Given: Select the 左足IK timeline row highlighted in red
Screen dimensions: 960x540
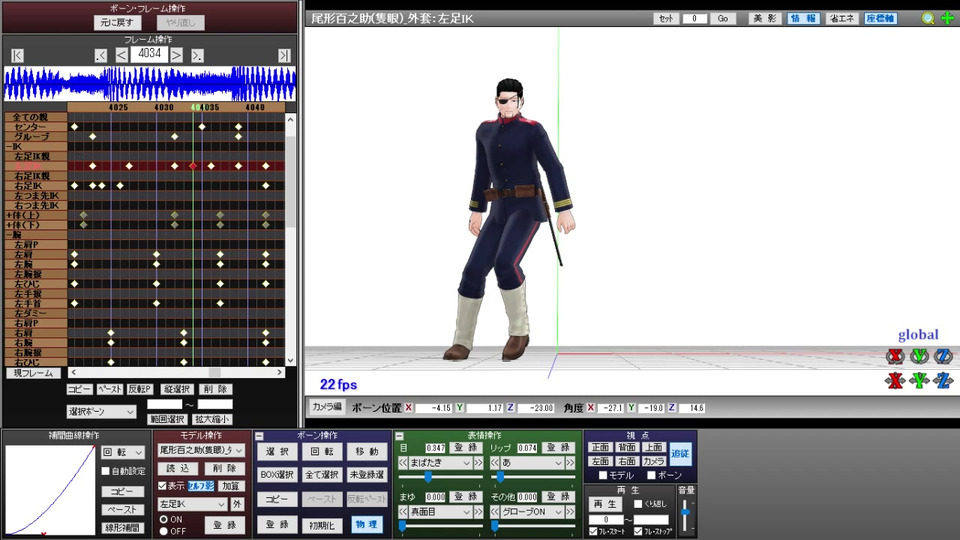Looking at the screenshot, I should pyautogui.click(x=144, y=166).
